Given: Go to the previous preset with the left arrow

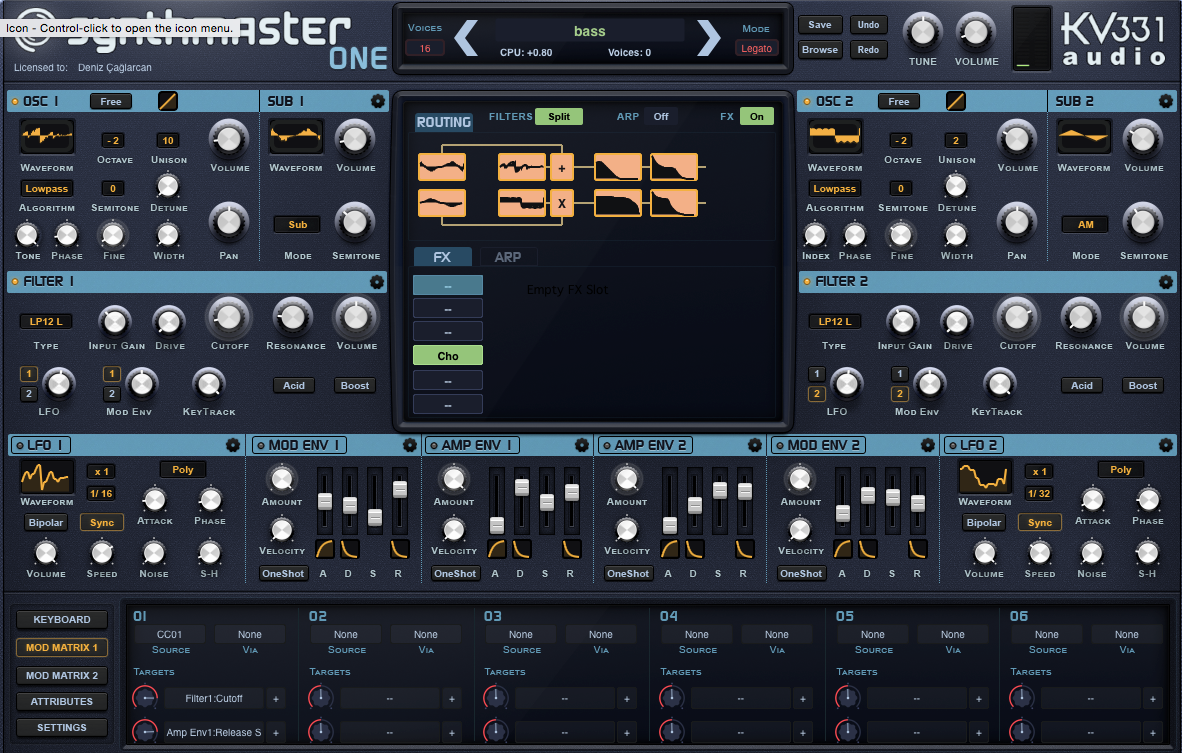Looking at the screenshot, I should (466, 38).
